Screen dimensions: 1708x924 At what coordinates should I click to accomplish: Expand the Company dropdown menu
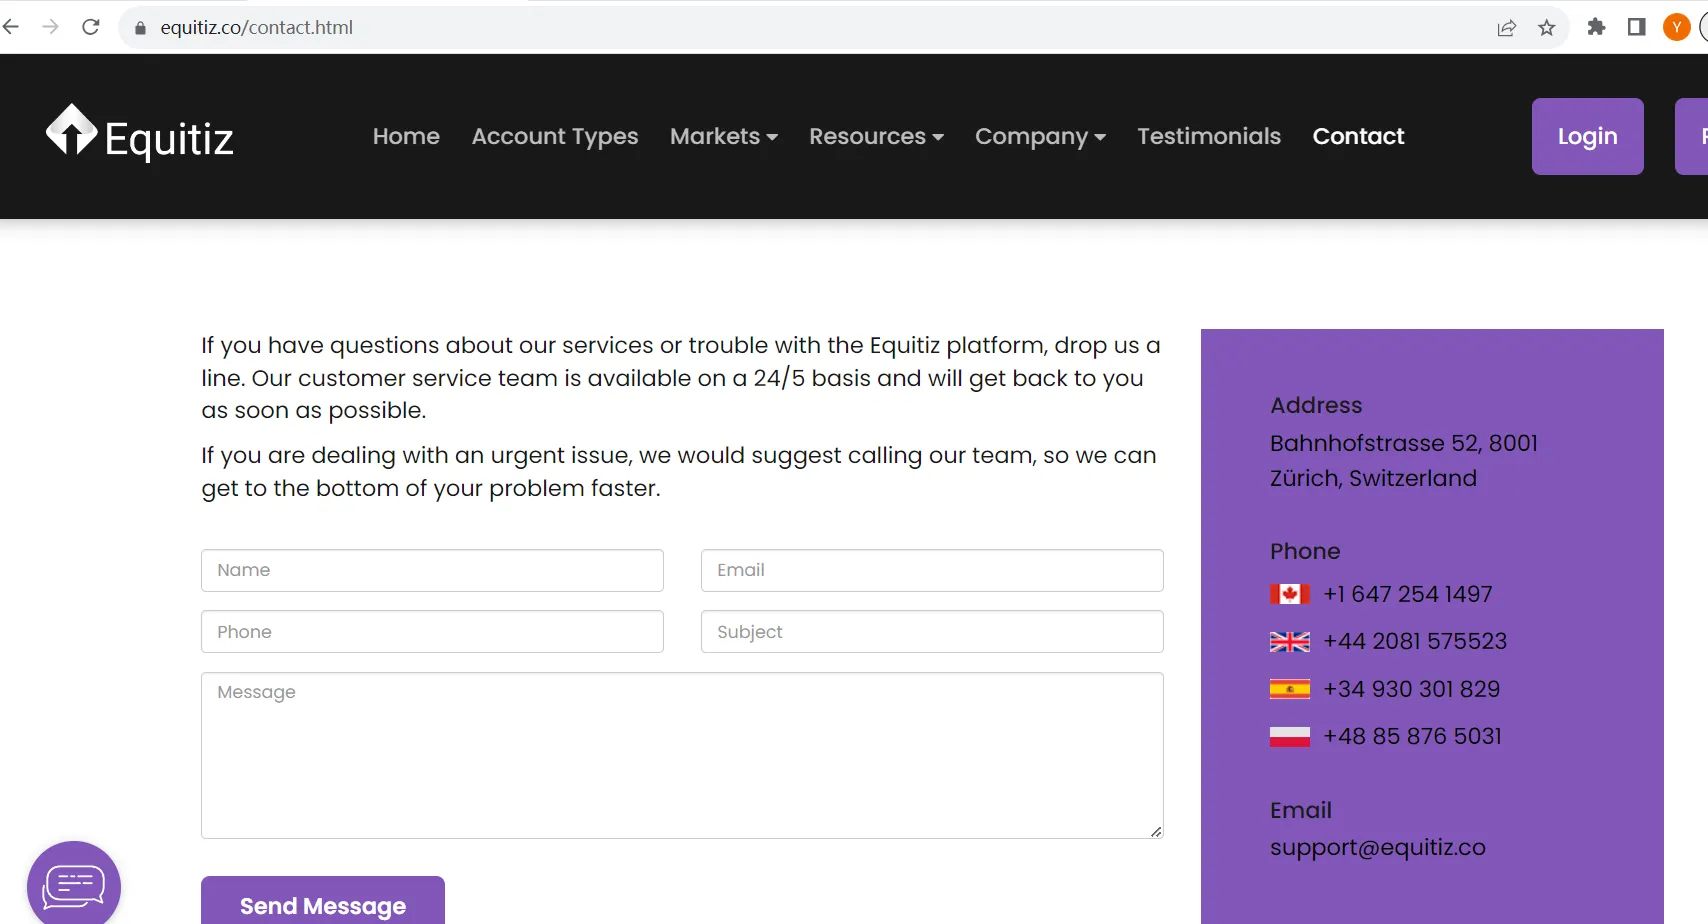[1040, 136]
